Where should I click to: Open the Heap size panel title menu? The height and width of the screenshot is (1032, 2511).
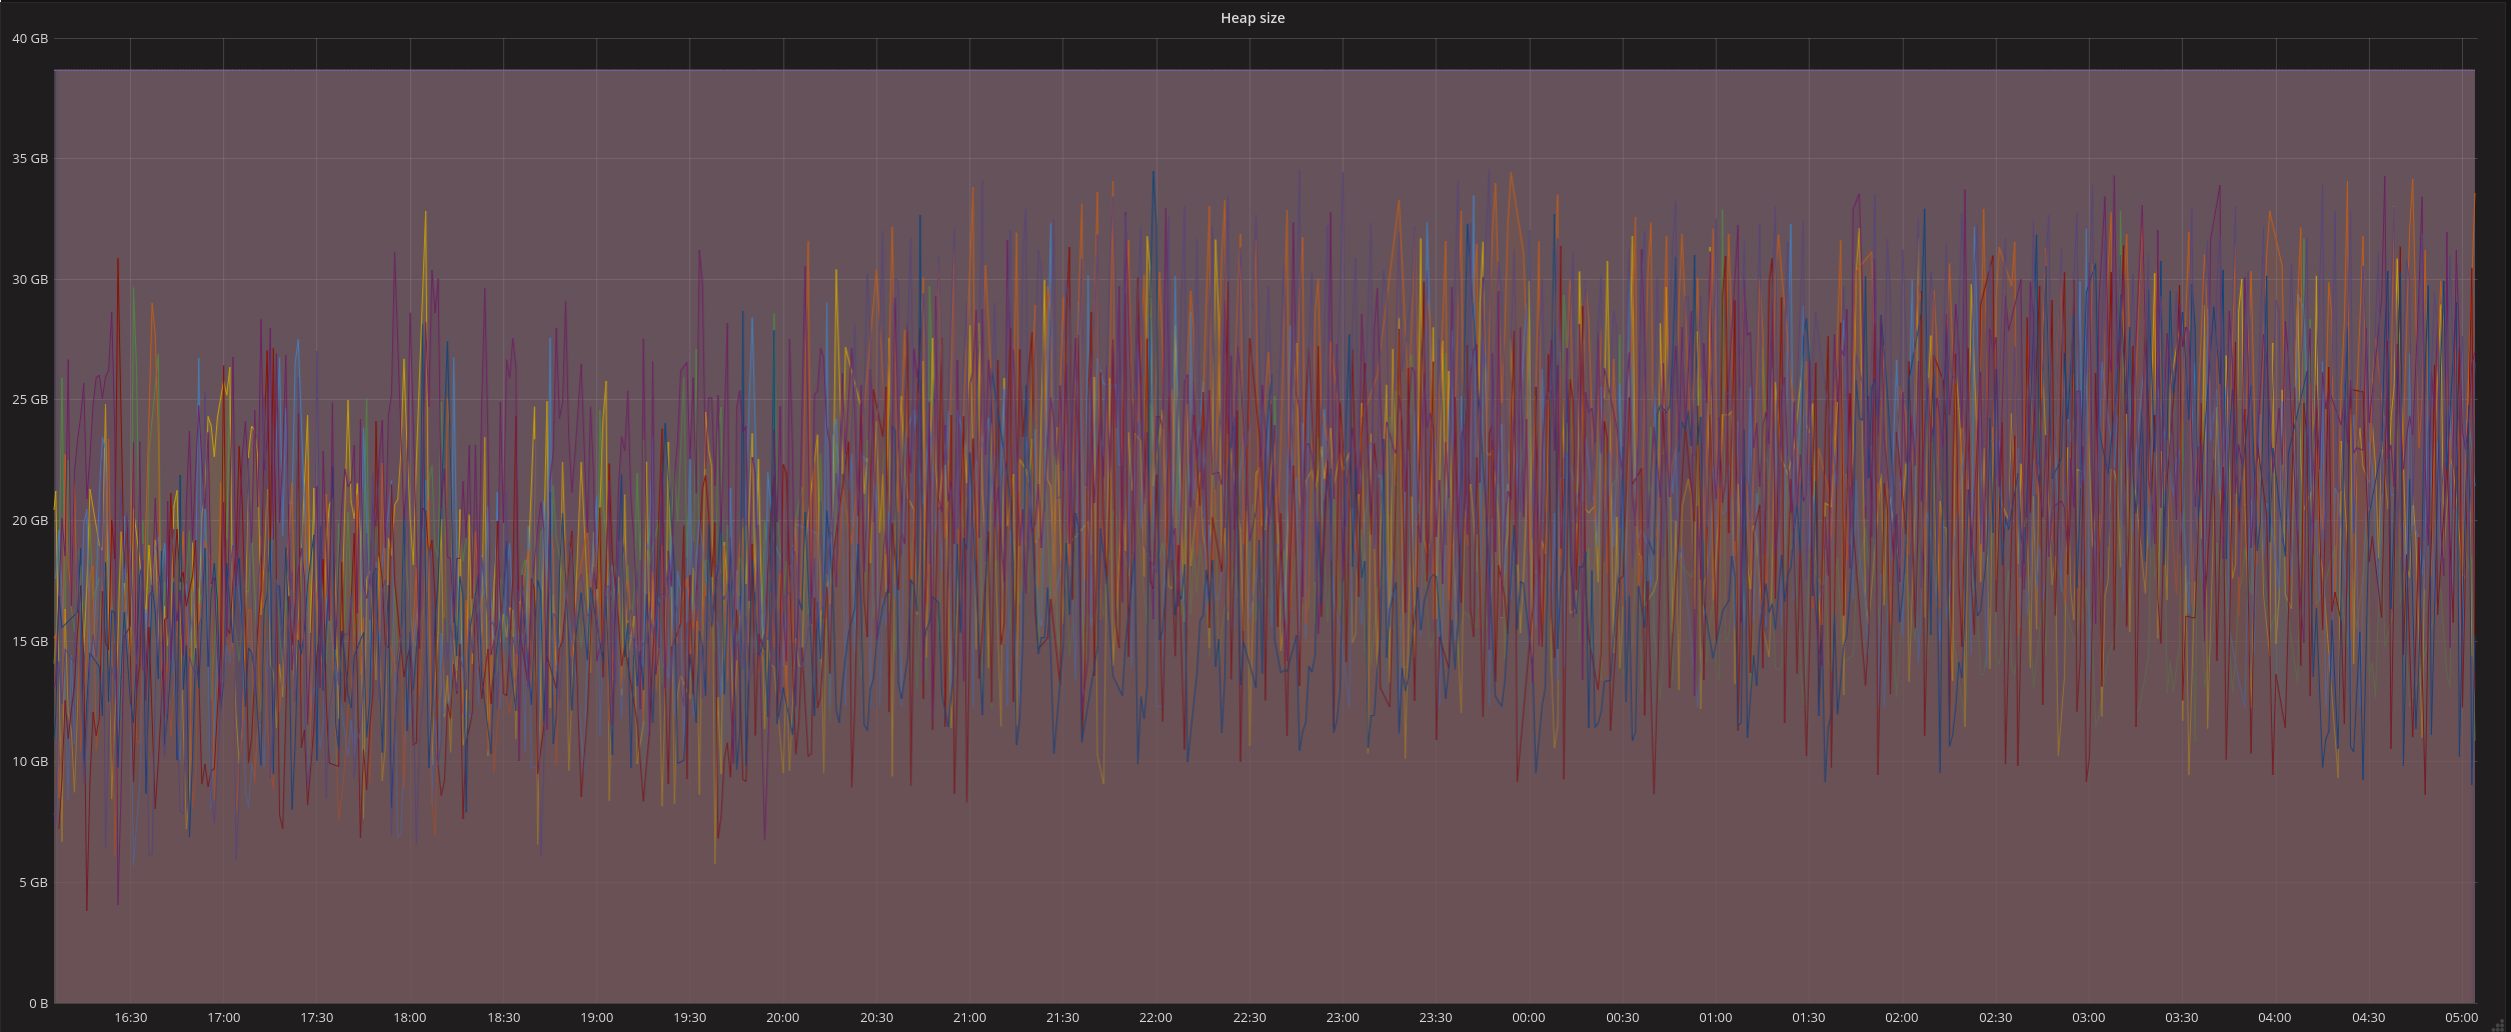[x=1252, y=18]
